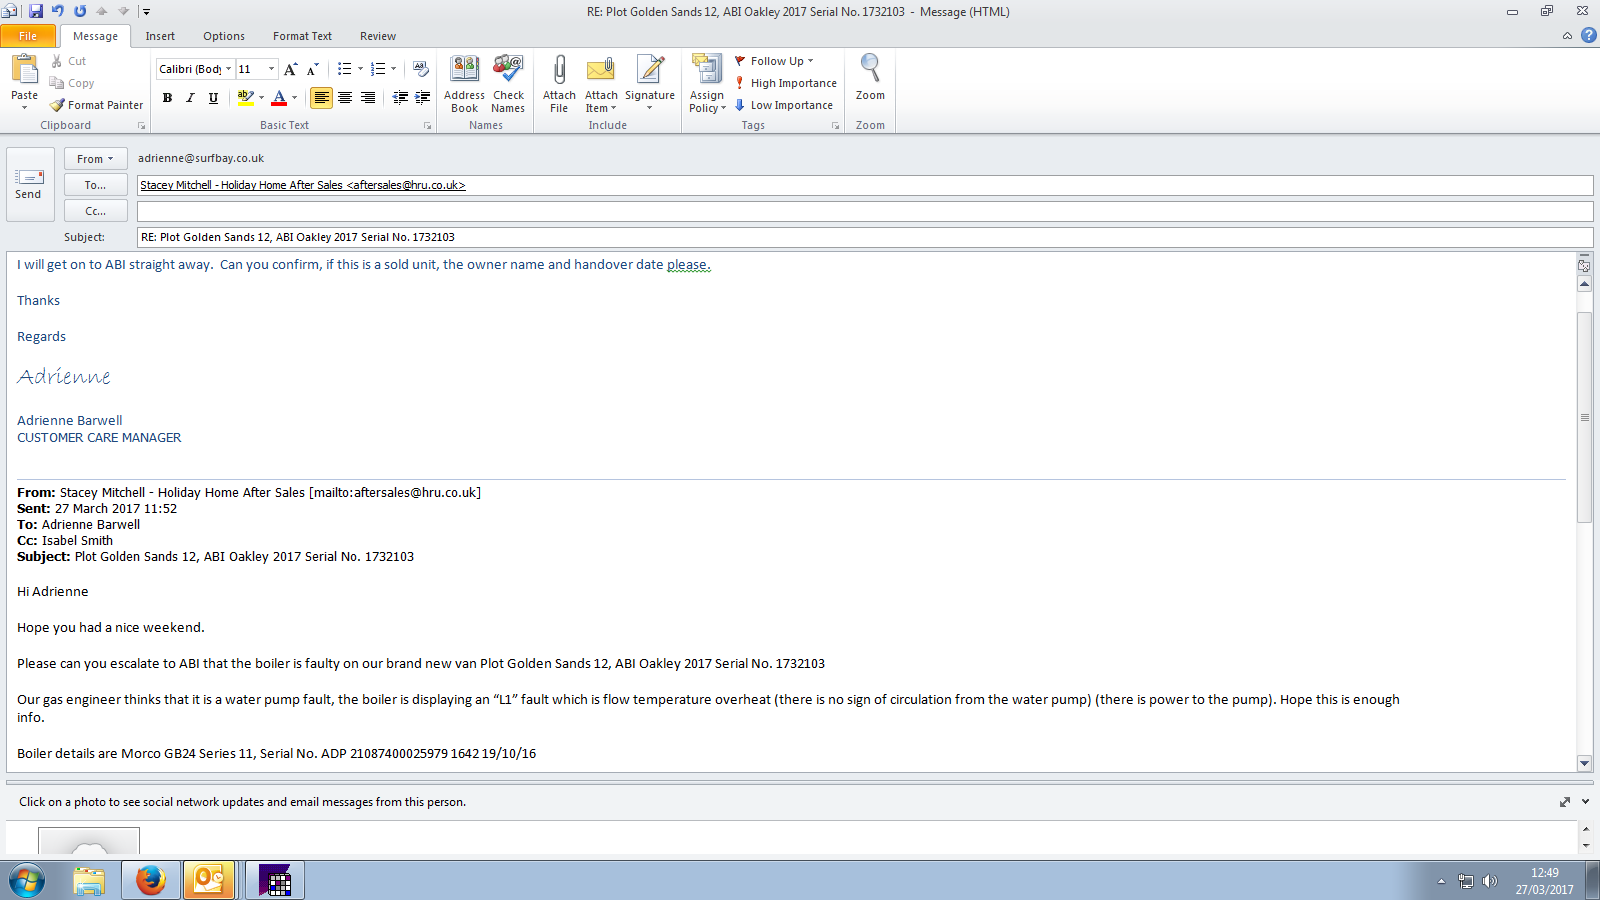
Task: Click the To... button to pick recipients
Action: [95, 185]
